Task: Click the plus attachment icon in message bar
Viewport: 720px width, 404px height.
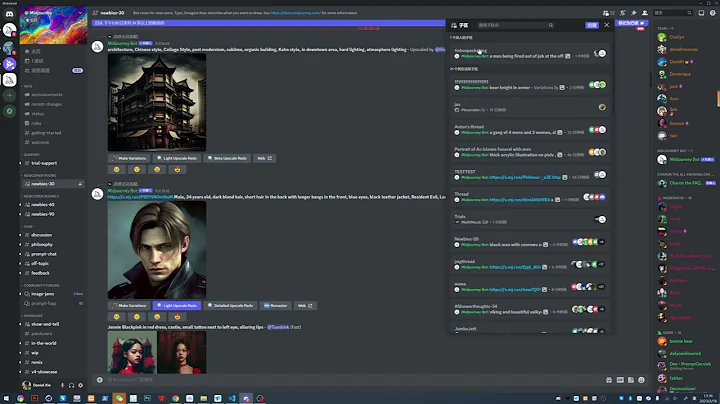Action: 100,380
